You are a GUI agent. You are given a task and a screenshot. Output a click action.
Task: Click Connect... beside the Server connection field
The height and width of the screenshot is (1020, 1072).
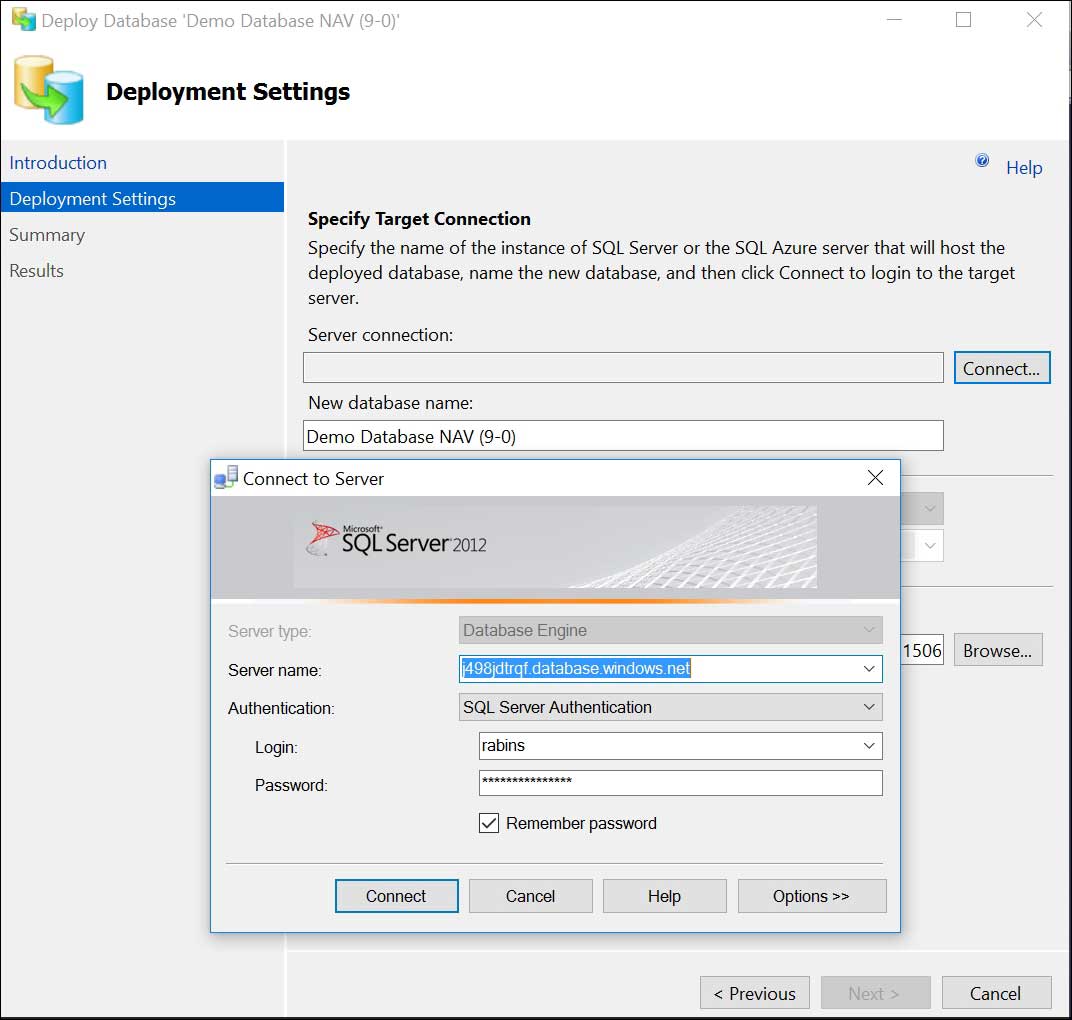tap(1001, 367)
